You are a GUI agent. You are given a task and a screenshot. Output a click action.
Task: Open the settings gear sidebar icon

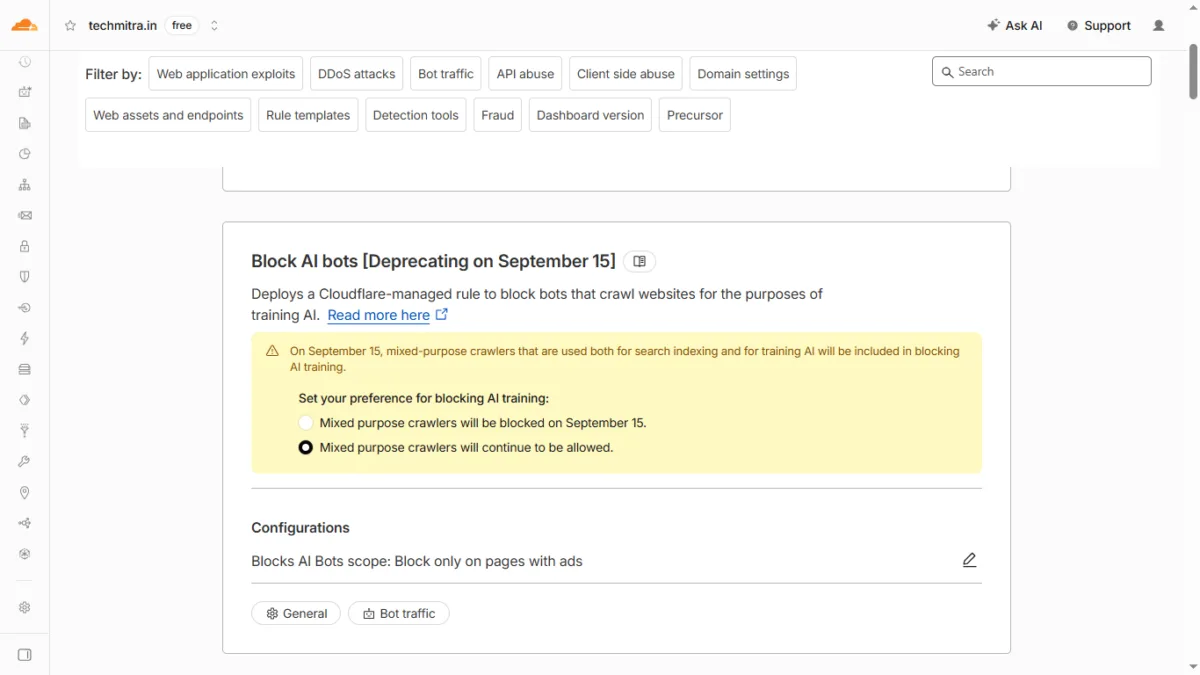click(x=25, y=607)
